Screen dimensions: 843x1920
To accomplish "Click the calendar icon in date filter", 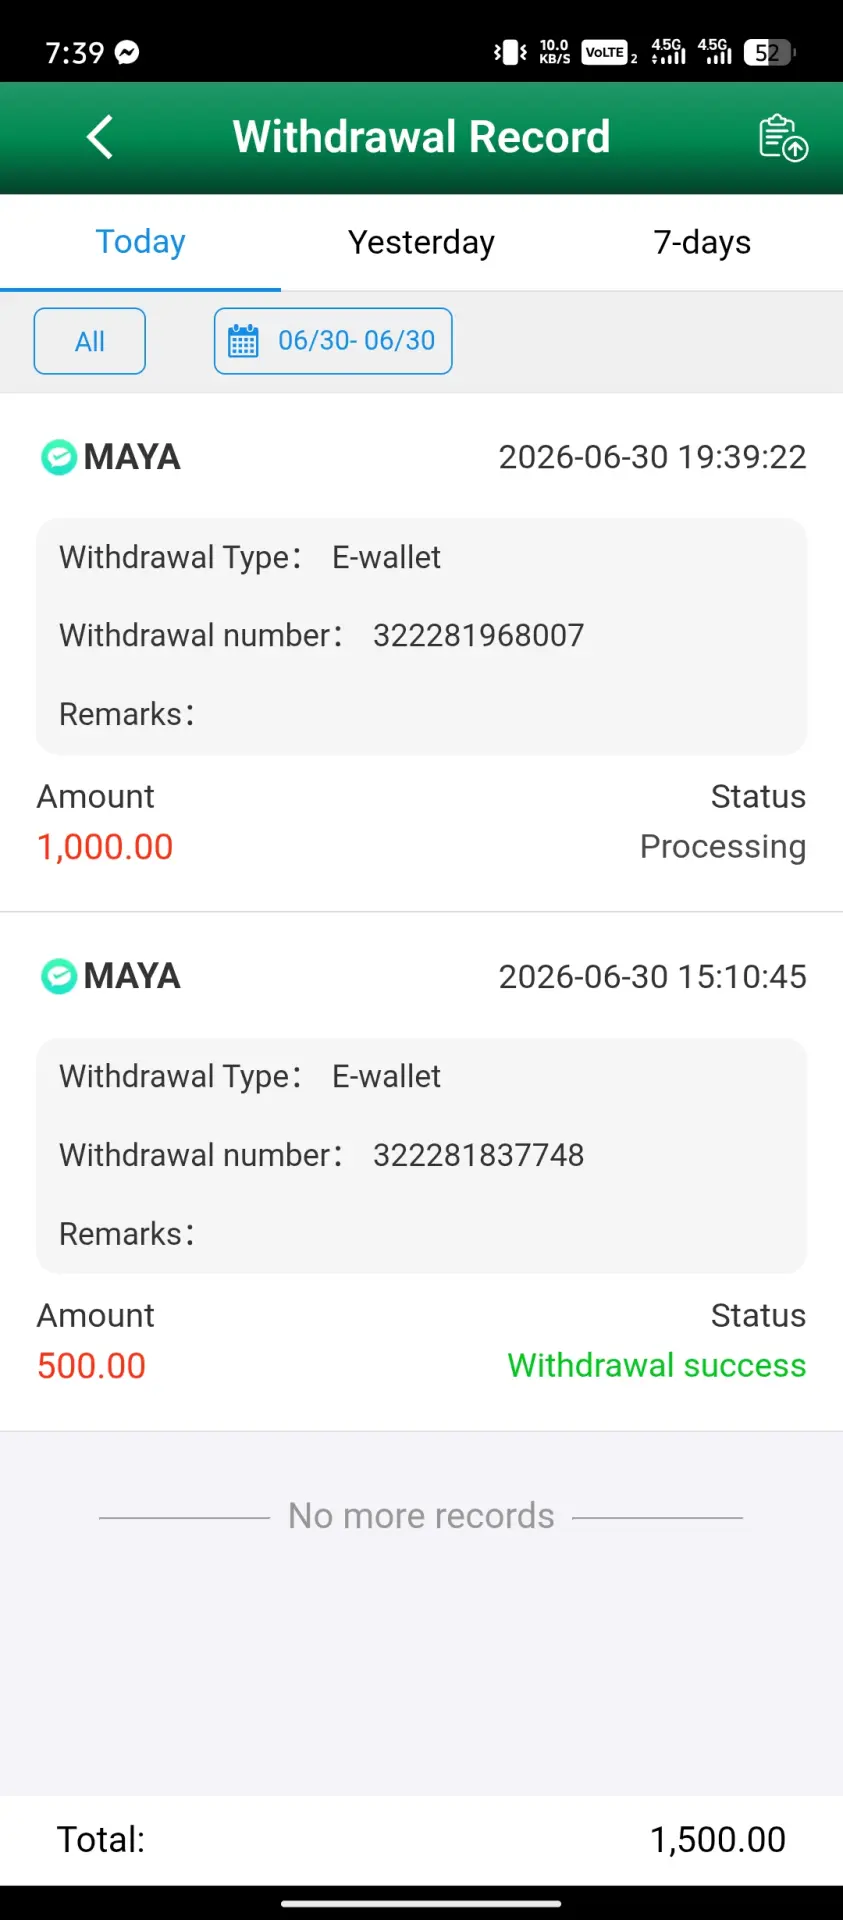I will click(x=243, y=341).
